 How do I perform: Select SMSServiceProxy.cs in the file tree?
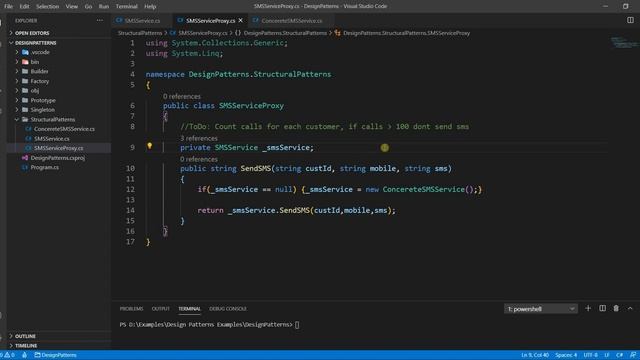[59, 148]
